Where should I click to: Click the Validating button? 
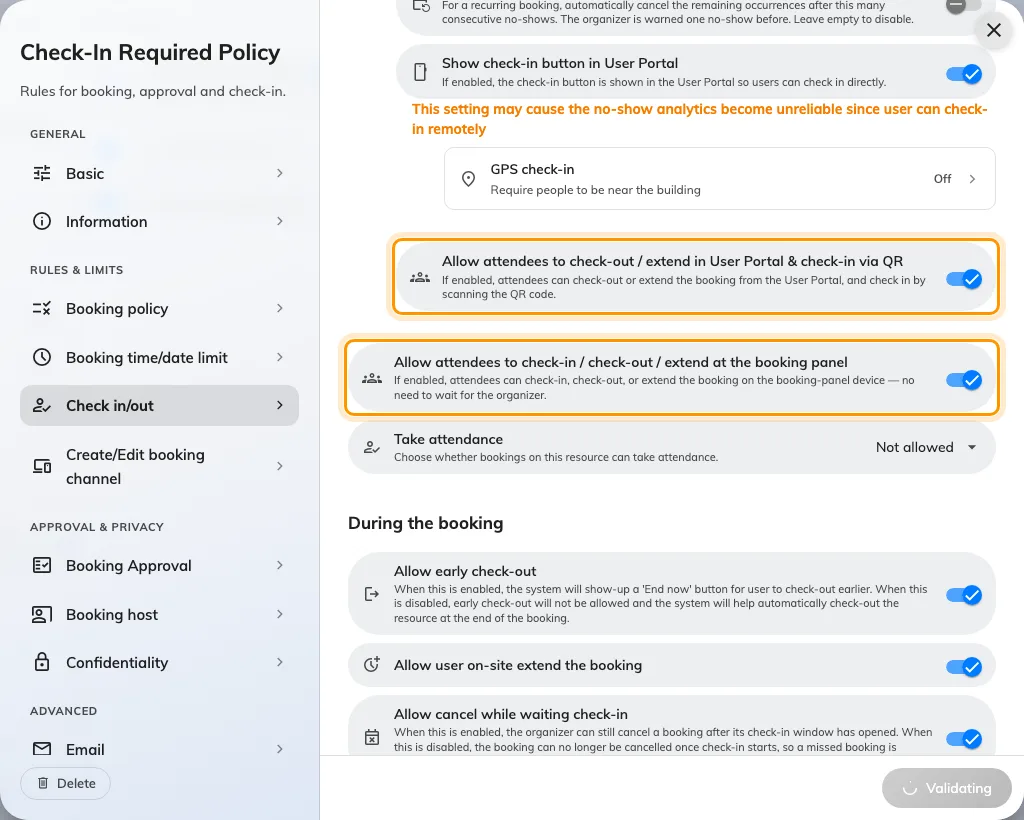point(946,788)
